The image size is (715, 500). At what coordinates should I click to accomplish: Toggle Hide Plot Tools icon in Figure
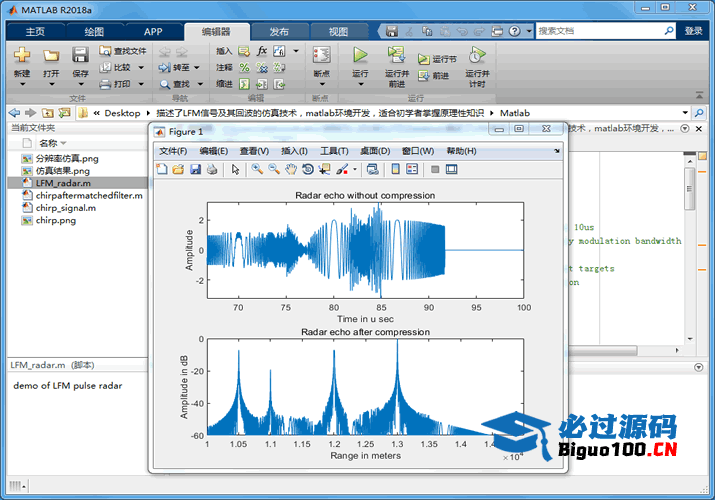point(435,170)
